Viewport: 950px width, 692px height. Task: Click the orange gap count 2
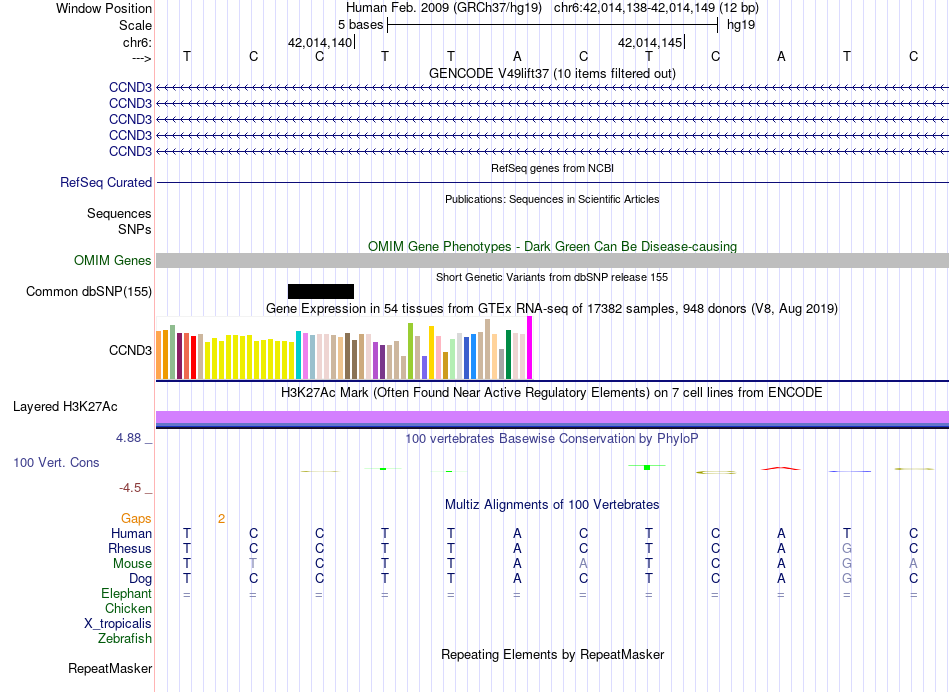click(x=222, y=519)
